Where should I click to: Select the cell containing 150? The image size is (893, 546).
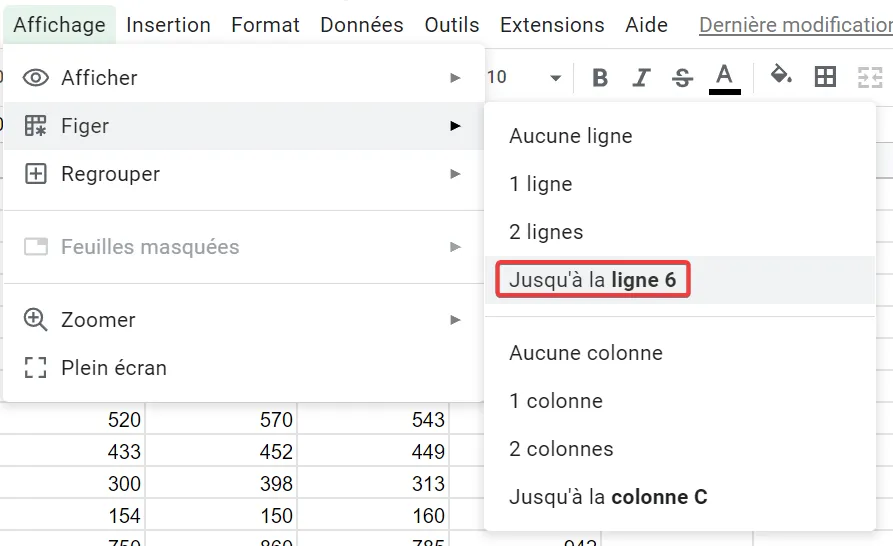tap(221, 515)
